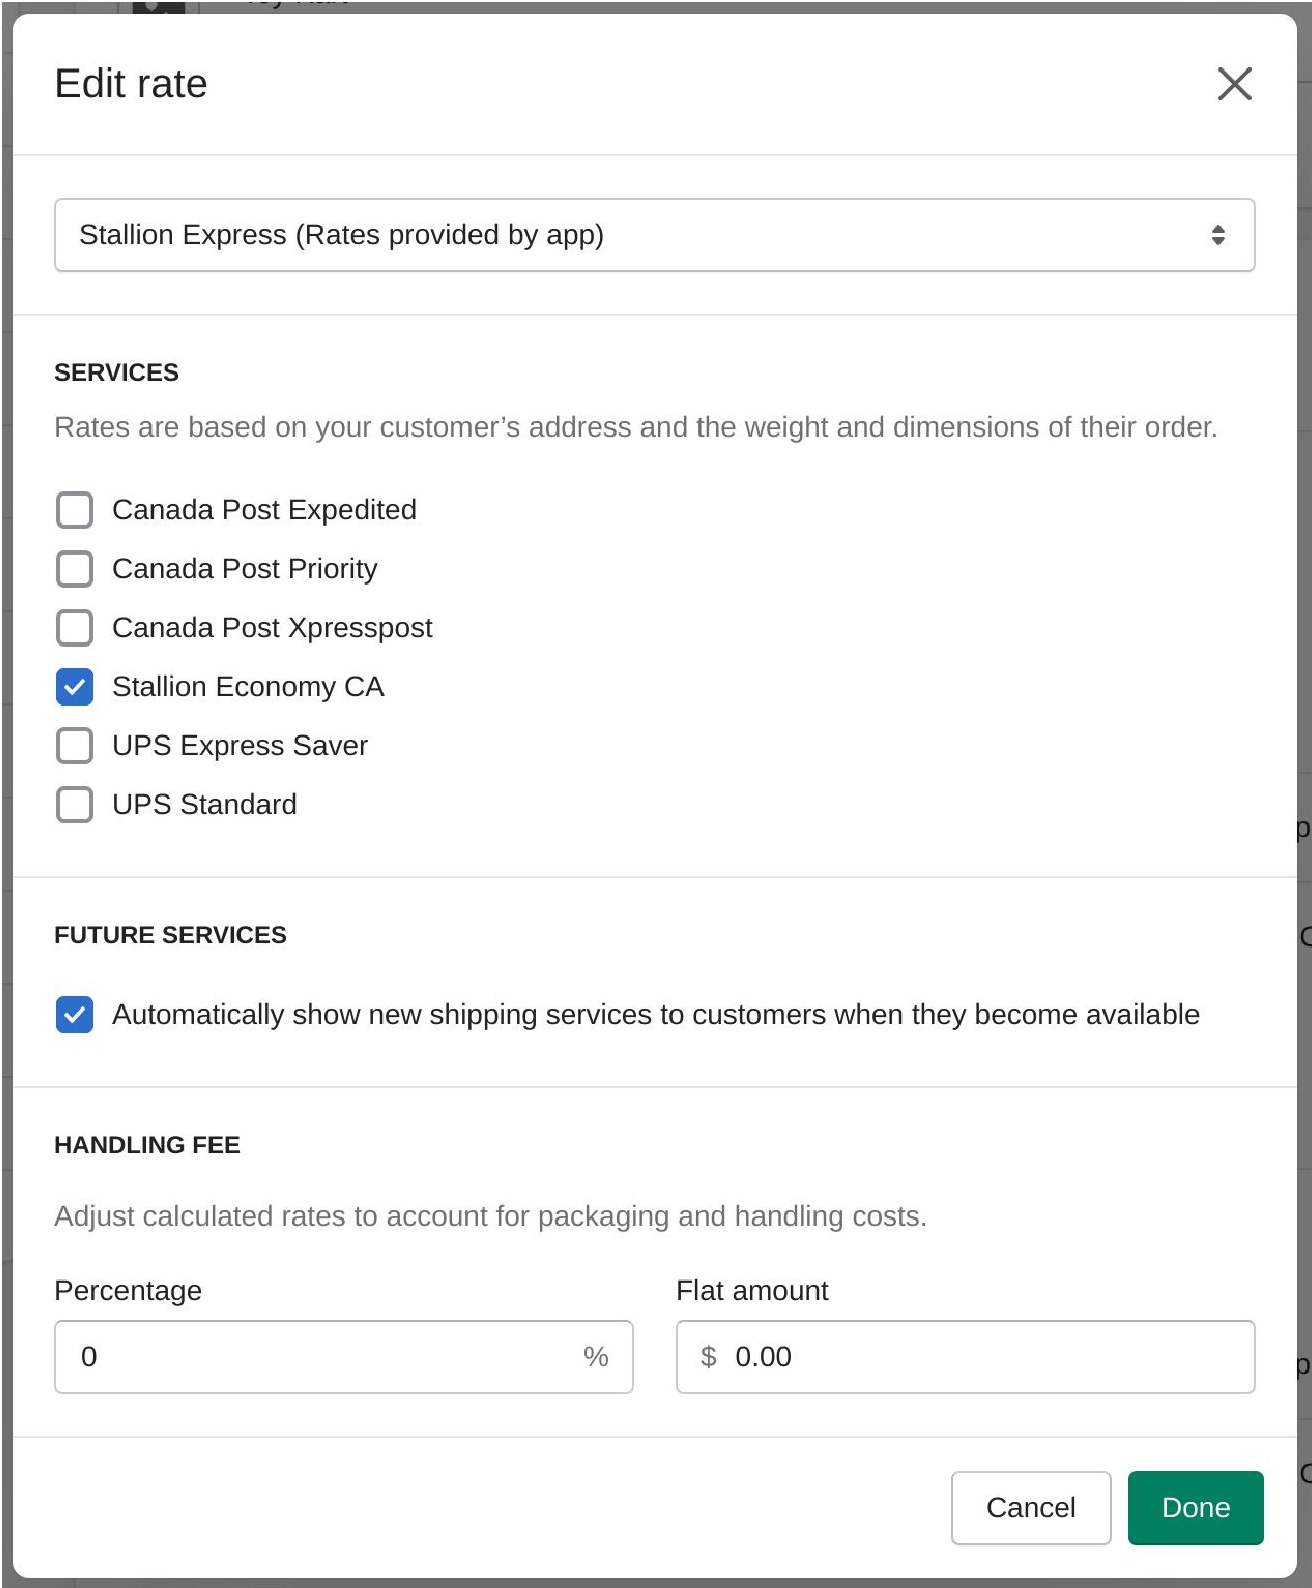
Task: Cancel editing the rate
Action: click(x=1031, y=1508)
